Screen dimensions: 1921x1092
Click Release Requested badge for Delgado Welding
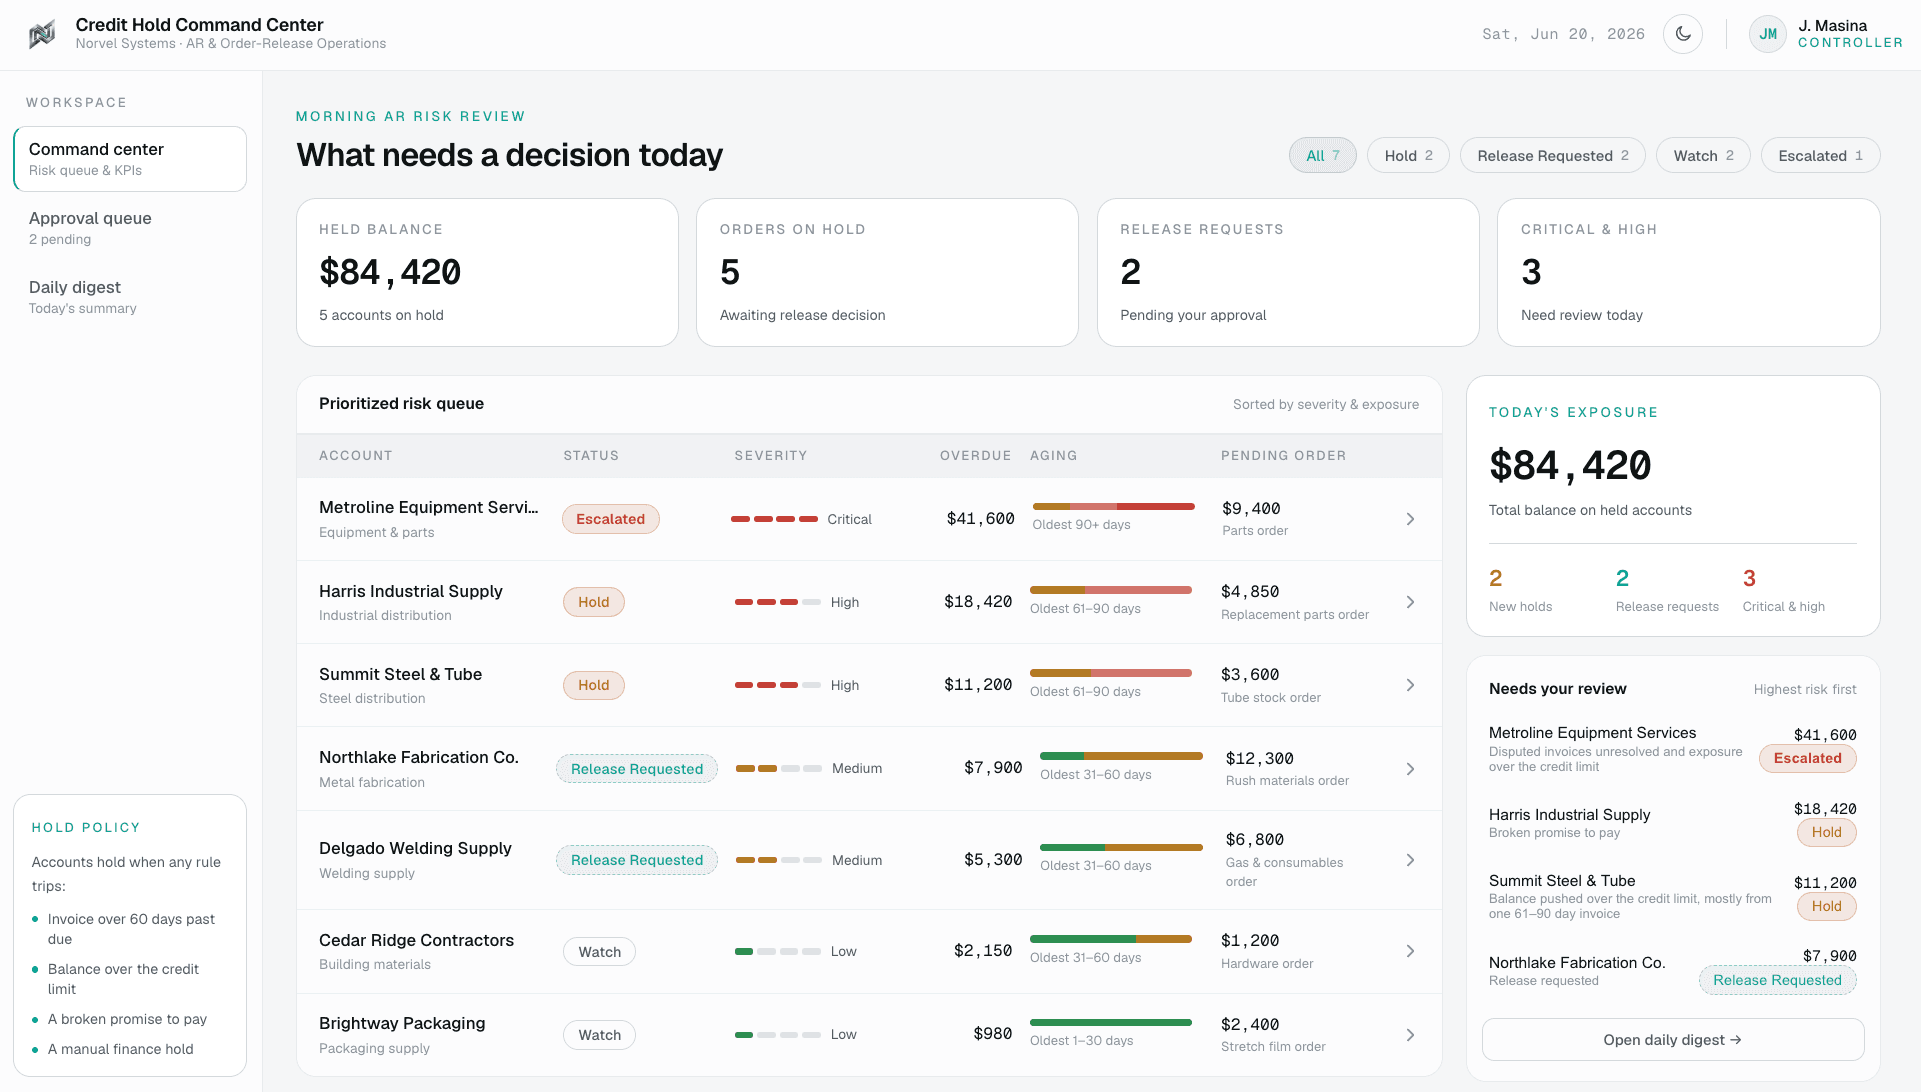637,860
